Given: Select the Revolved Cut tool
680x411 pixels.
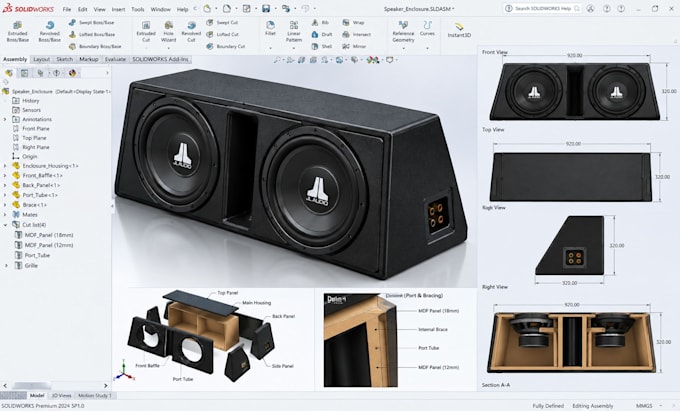Looking at the screenshot, I should [x=191, y=31].
